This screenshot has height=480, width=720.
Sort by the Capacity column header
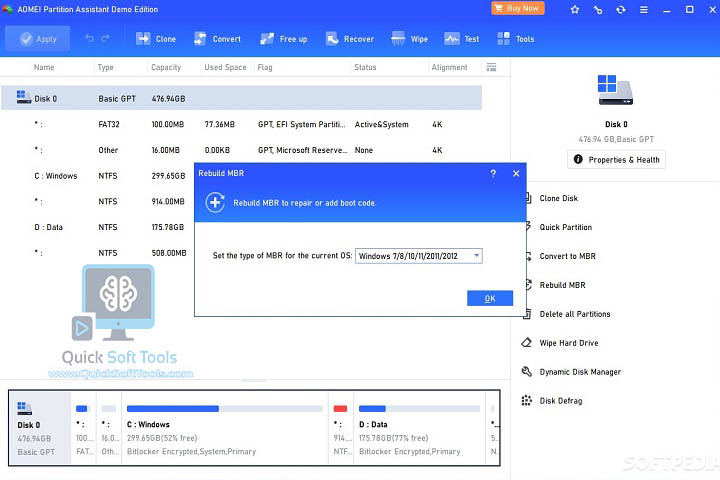click(166, 67)
